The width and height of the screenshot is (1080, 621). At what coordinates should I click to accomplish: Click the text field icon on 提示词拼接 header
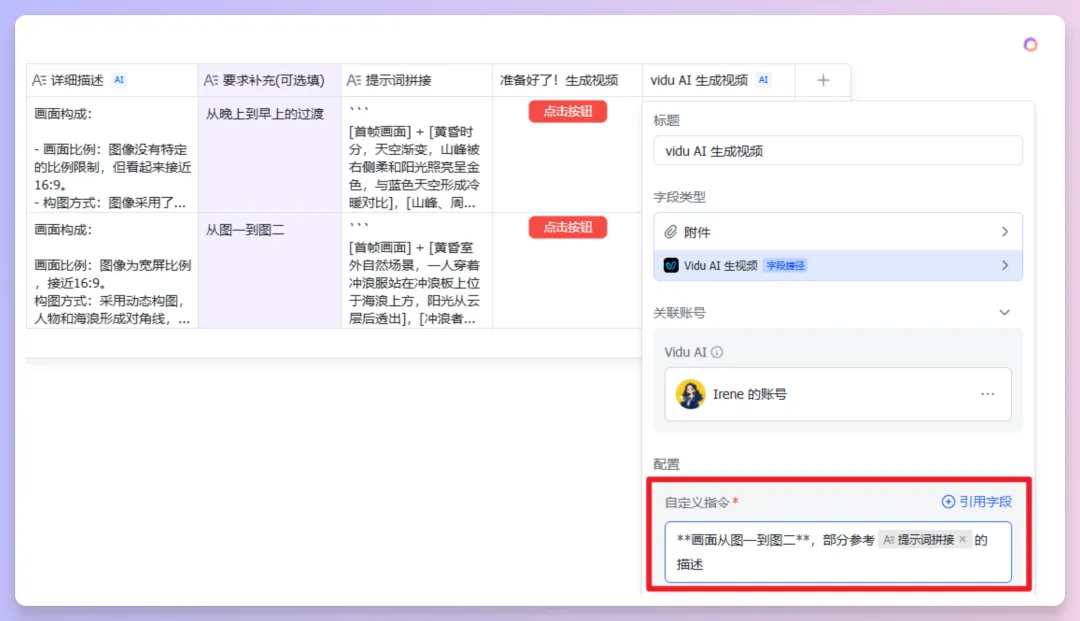pyautogui.click(x=352, y=79)
